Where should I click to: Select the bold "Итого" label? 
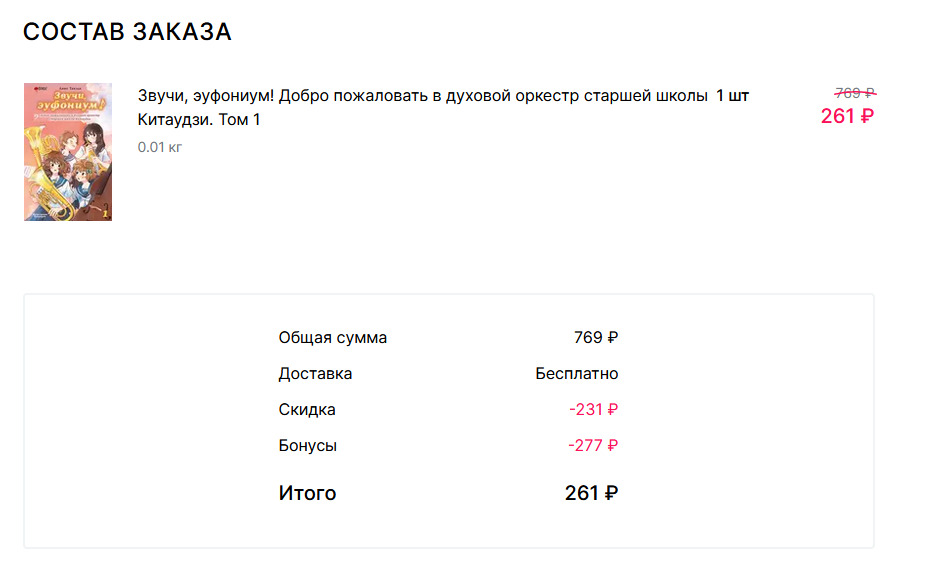[307, 493]
